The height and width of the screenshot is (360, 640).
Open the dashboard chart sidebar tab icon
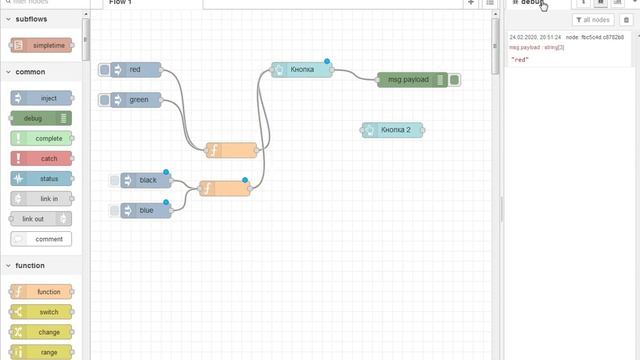617,2
